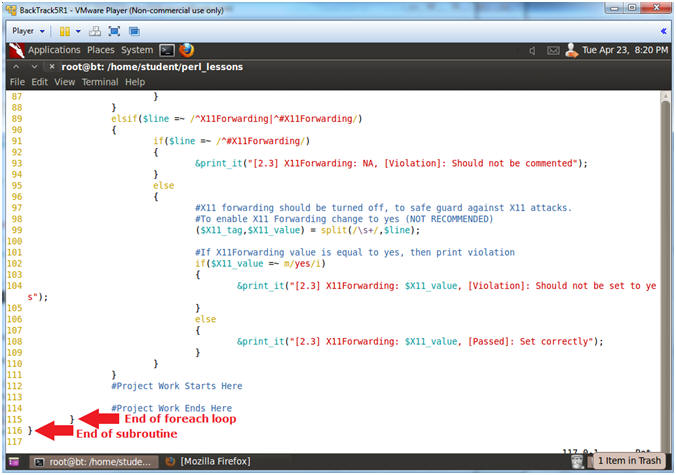This screenshot has width=676, height=475.
Task: Minimize the VMware Player window
Action: click(614, 7)
